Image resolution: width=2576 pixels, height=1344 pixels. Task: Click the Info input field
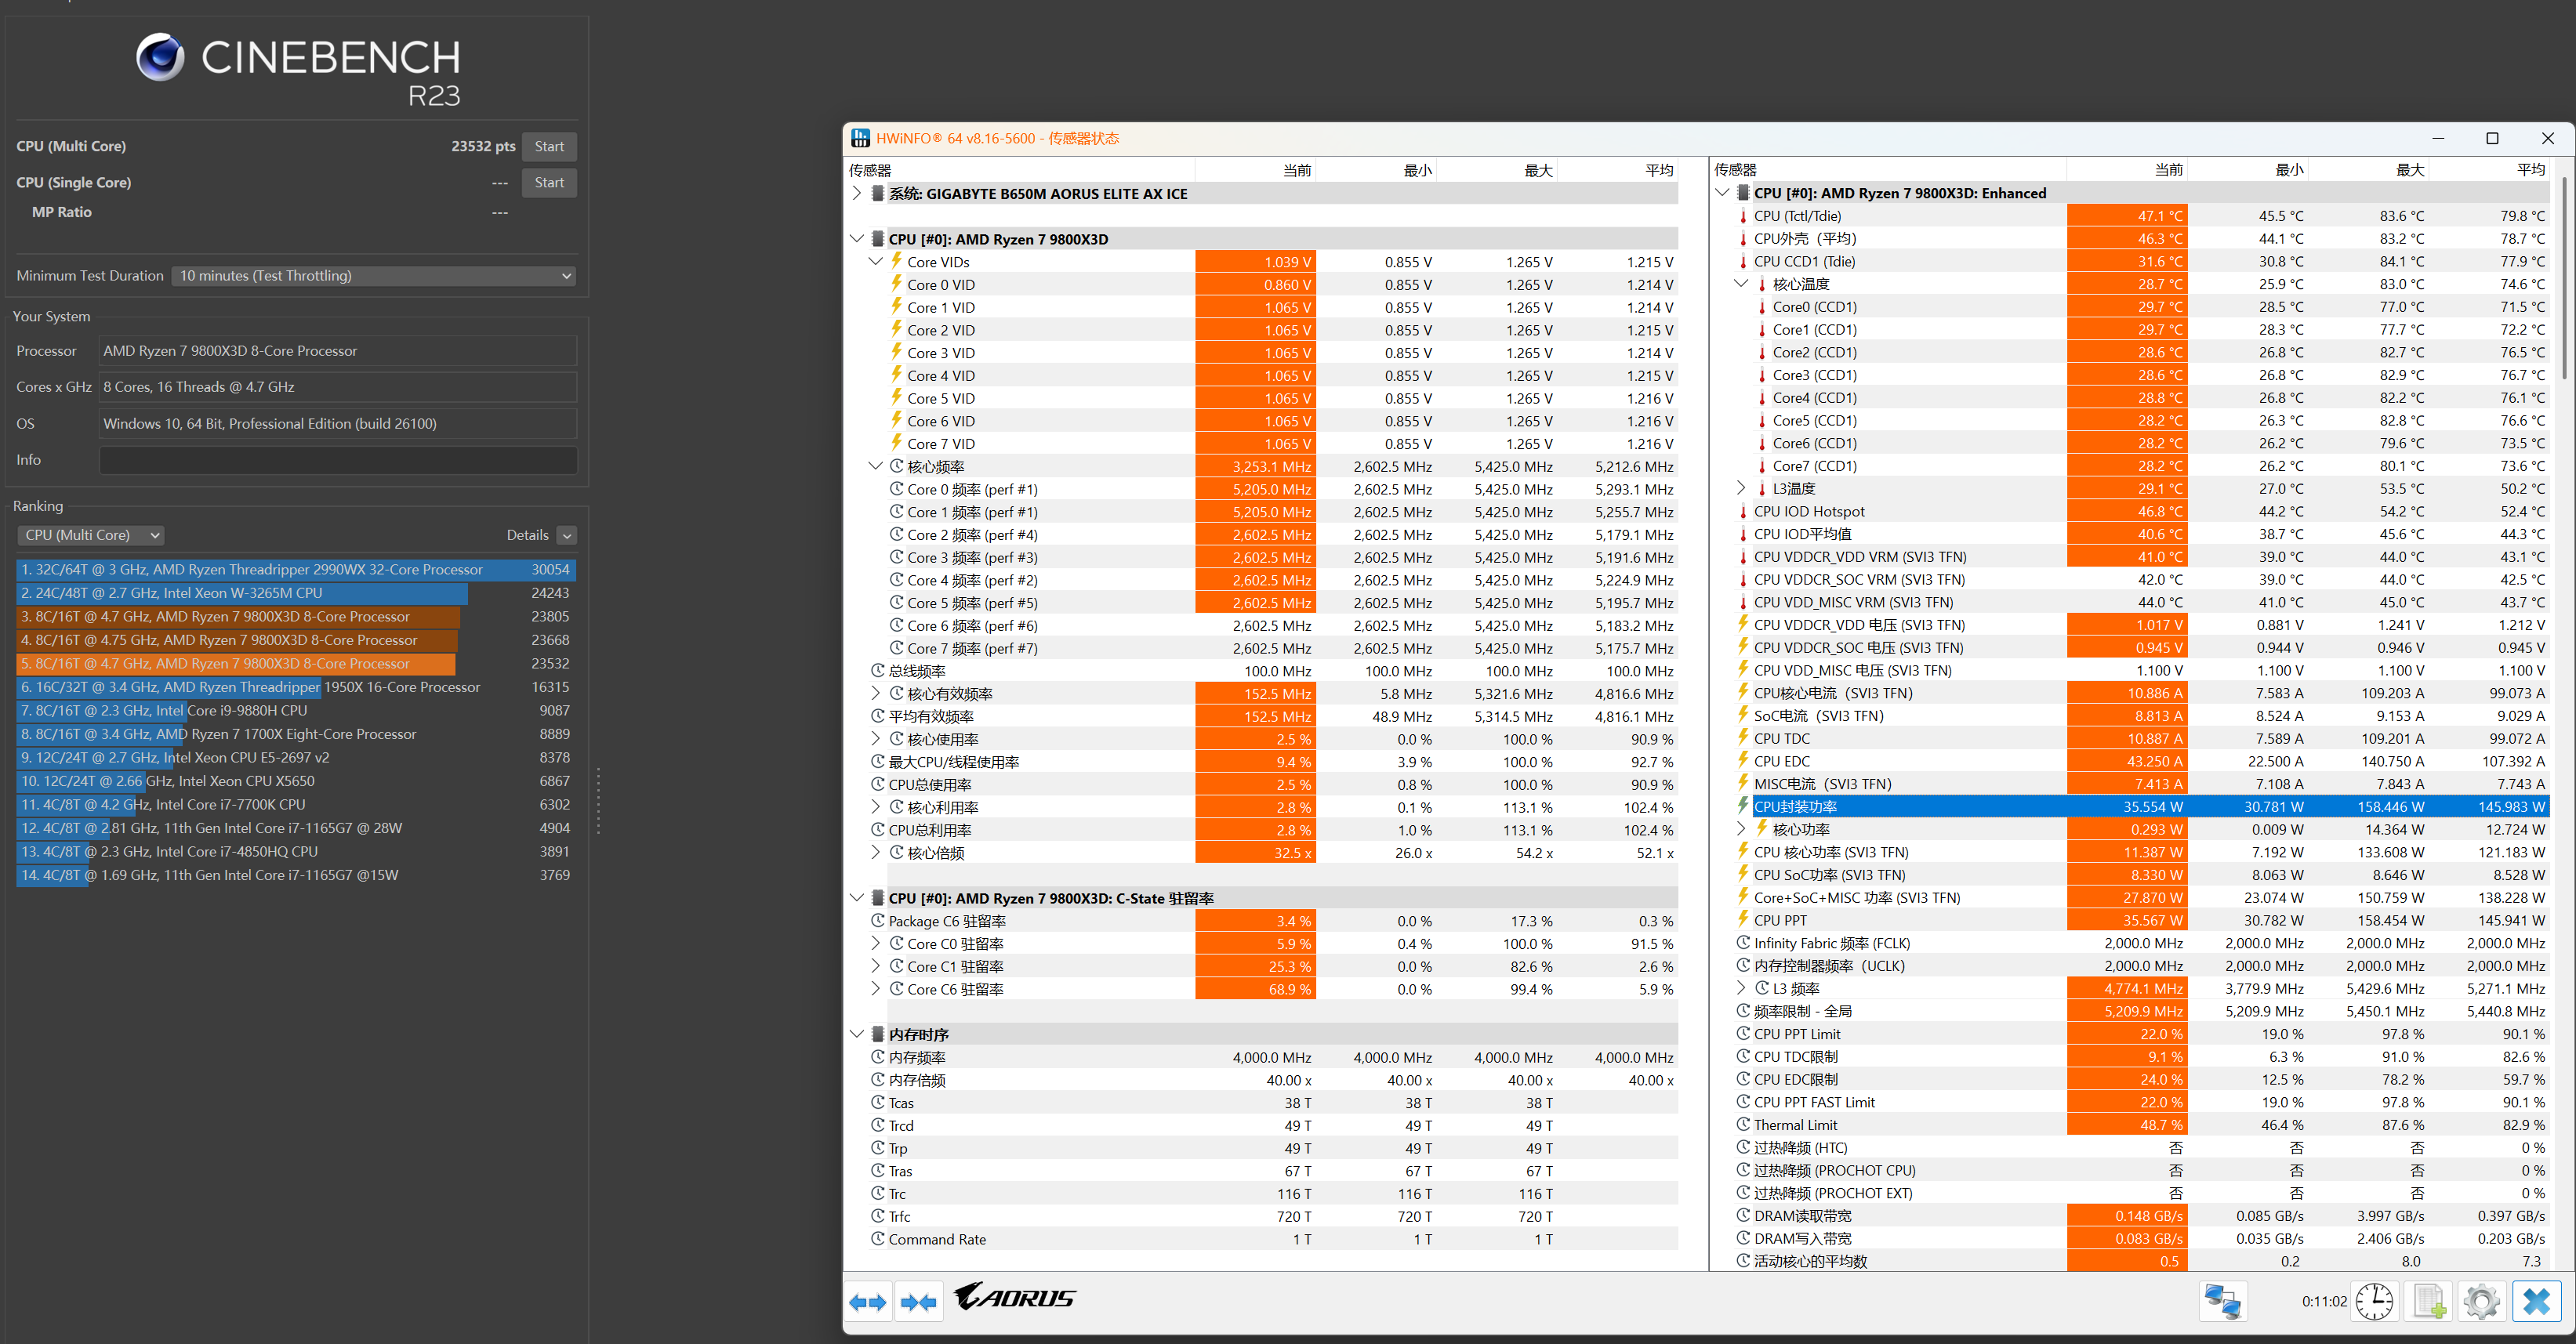pos(338,460)
